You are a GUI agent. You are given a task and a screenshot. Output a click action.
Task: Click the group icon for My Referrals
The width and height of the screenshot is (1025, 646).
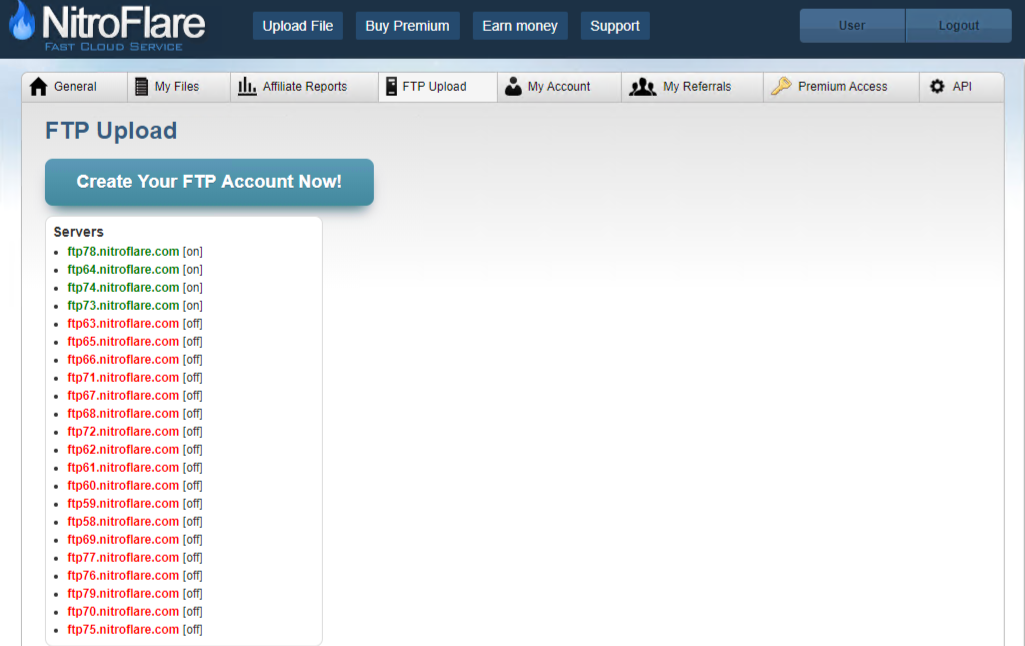[642, 87]
